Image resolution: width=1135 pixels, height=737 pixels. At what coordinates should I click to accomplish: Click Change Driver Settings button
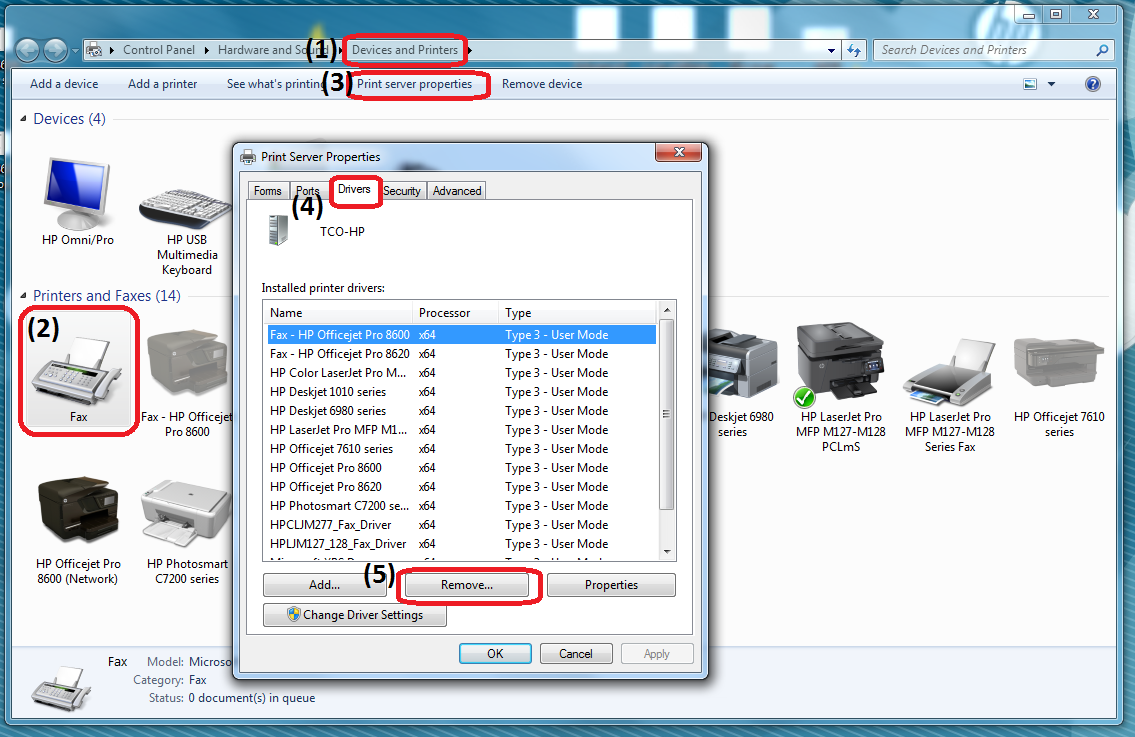354,615
